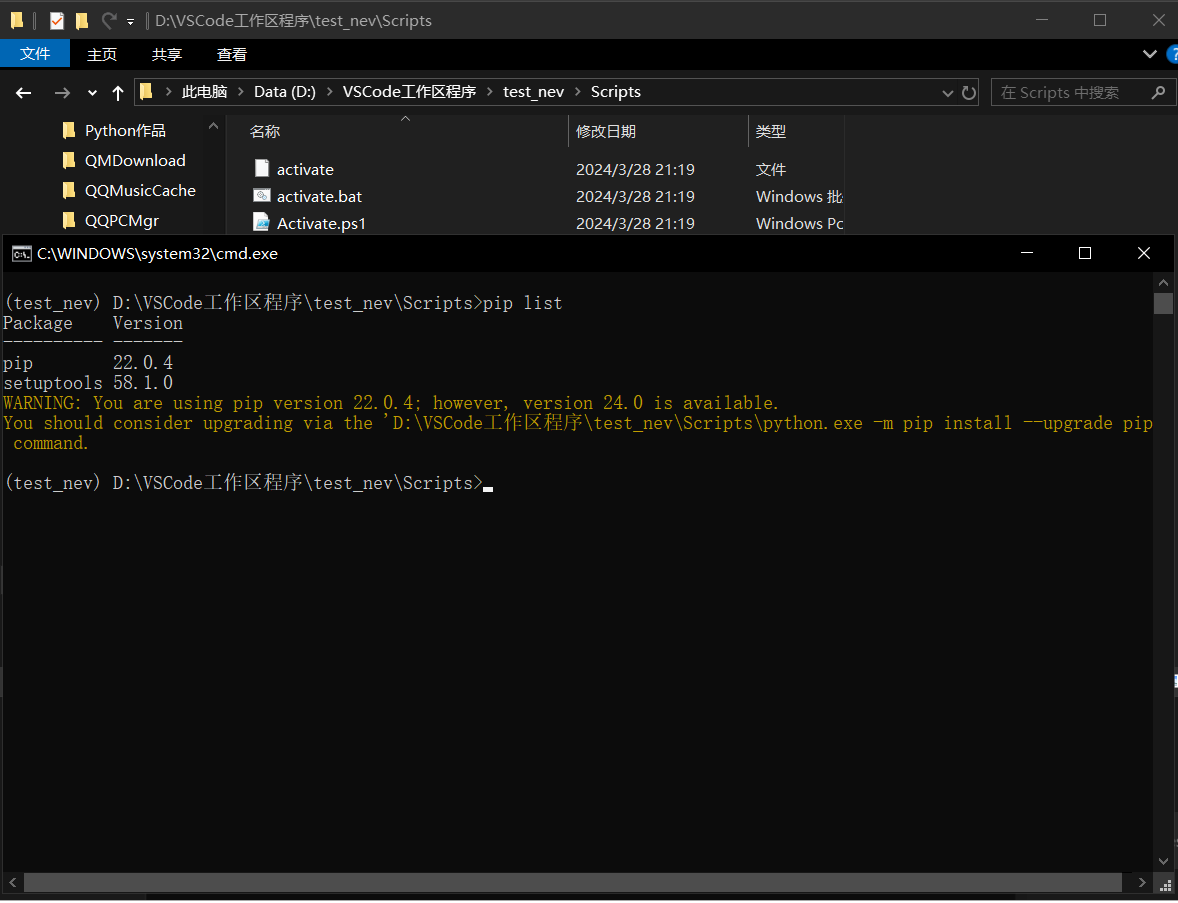Click the cmd horizontal scroll left arrow
The height and width of the screenshot is (903, 1178).
pos(11,883)
